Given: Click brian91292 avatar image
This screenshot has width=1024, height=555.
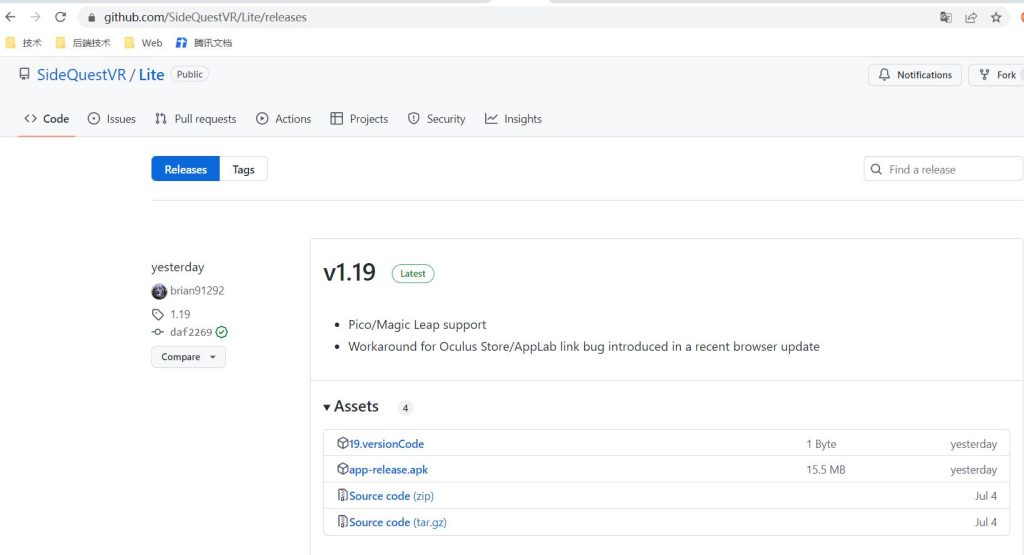Looking at the screenshot, I should [x=159, y=291].
